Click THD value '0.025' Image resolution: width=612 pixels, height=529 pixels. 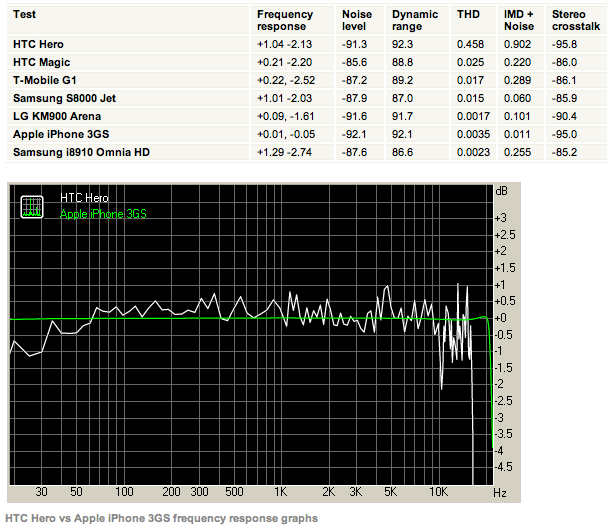470,62
